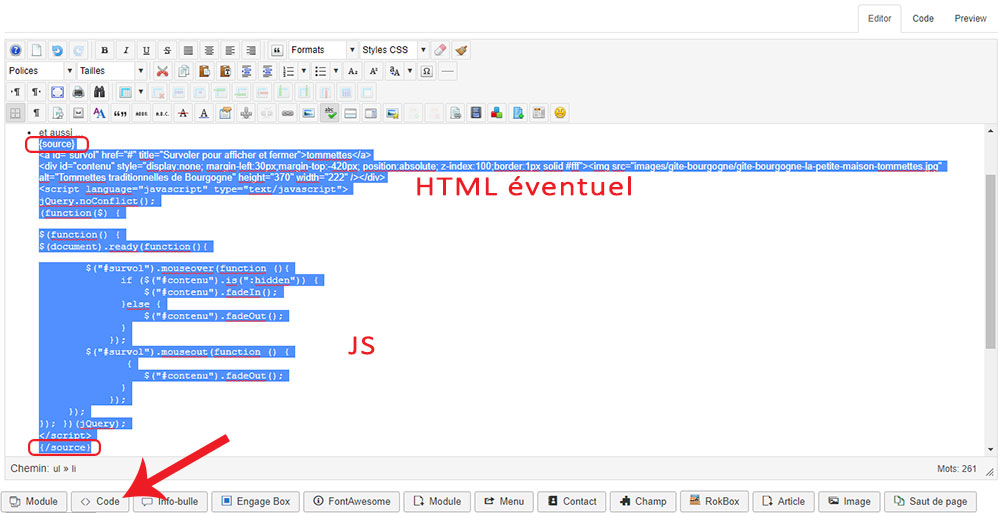Insert special character with Omega icon
Viewport: 1000px width, 513px height.
point(427,71)
